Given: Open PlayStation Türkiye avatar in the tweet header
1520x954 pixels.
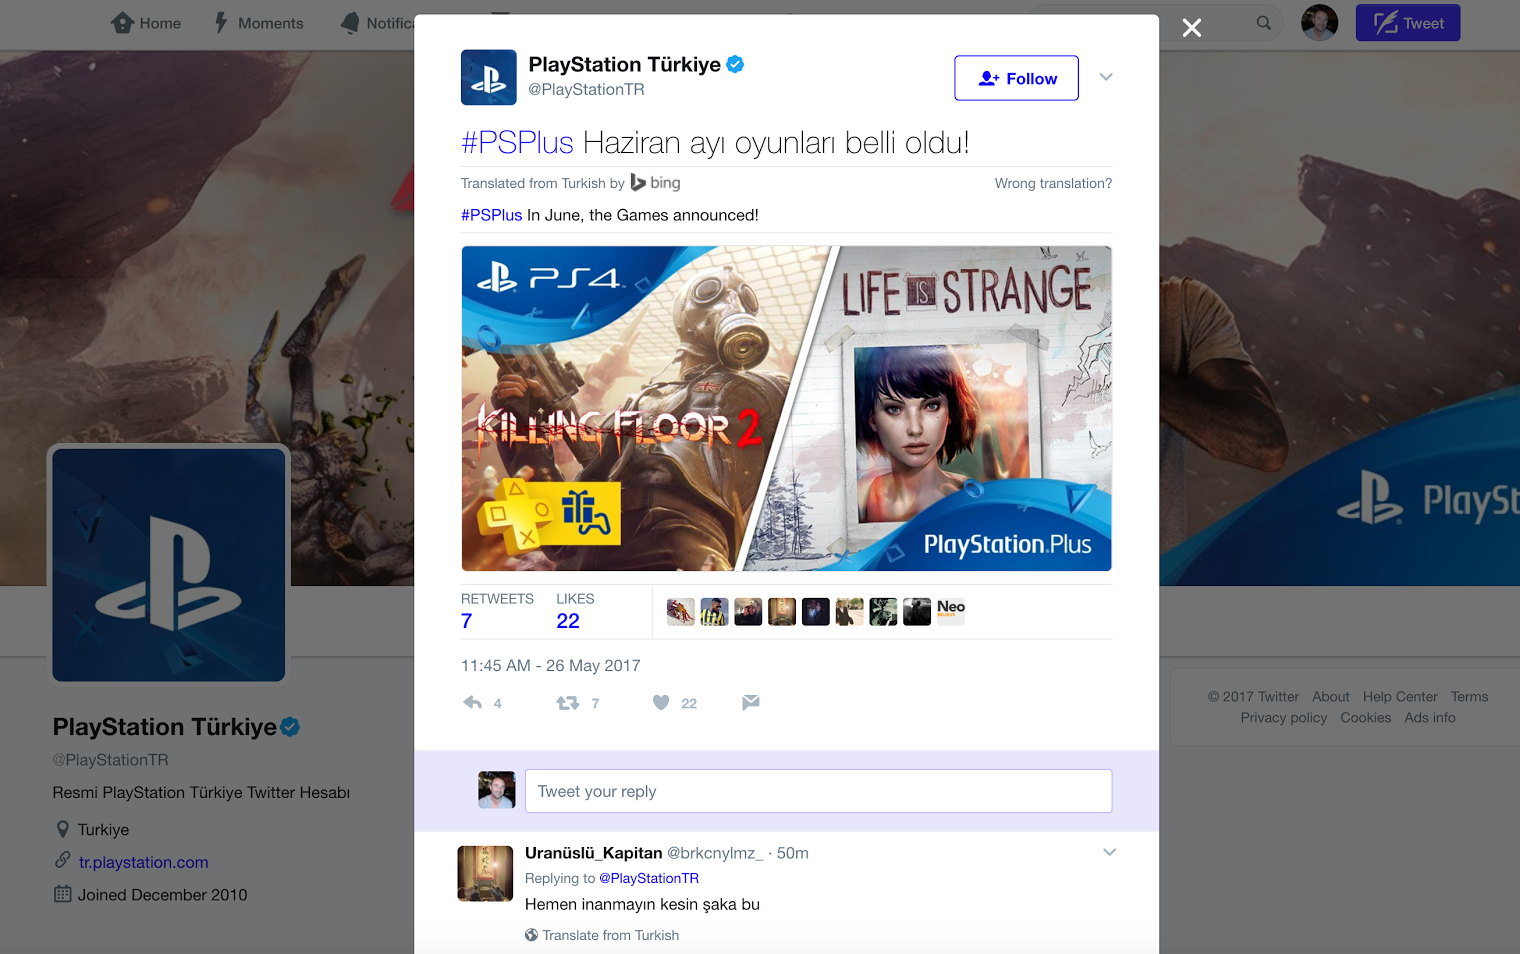Looking at the screenshot, I should [x=489, y=77].
